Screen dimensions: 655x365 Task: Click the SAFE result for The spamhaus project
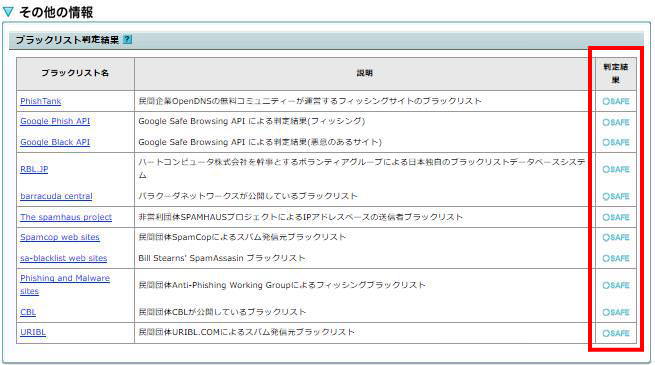point(616,217)
